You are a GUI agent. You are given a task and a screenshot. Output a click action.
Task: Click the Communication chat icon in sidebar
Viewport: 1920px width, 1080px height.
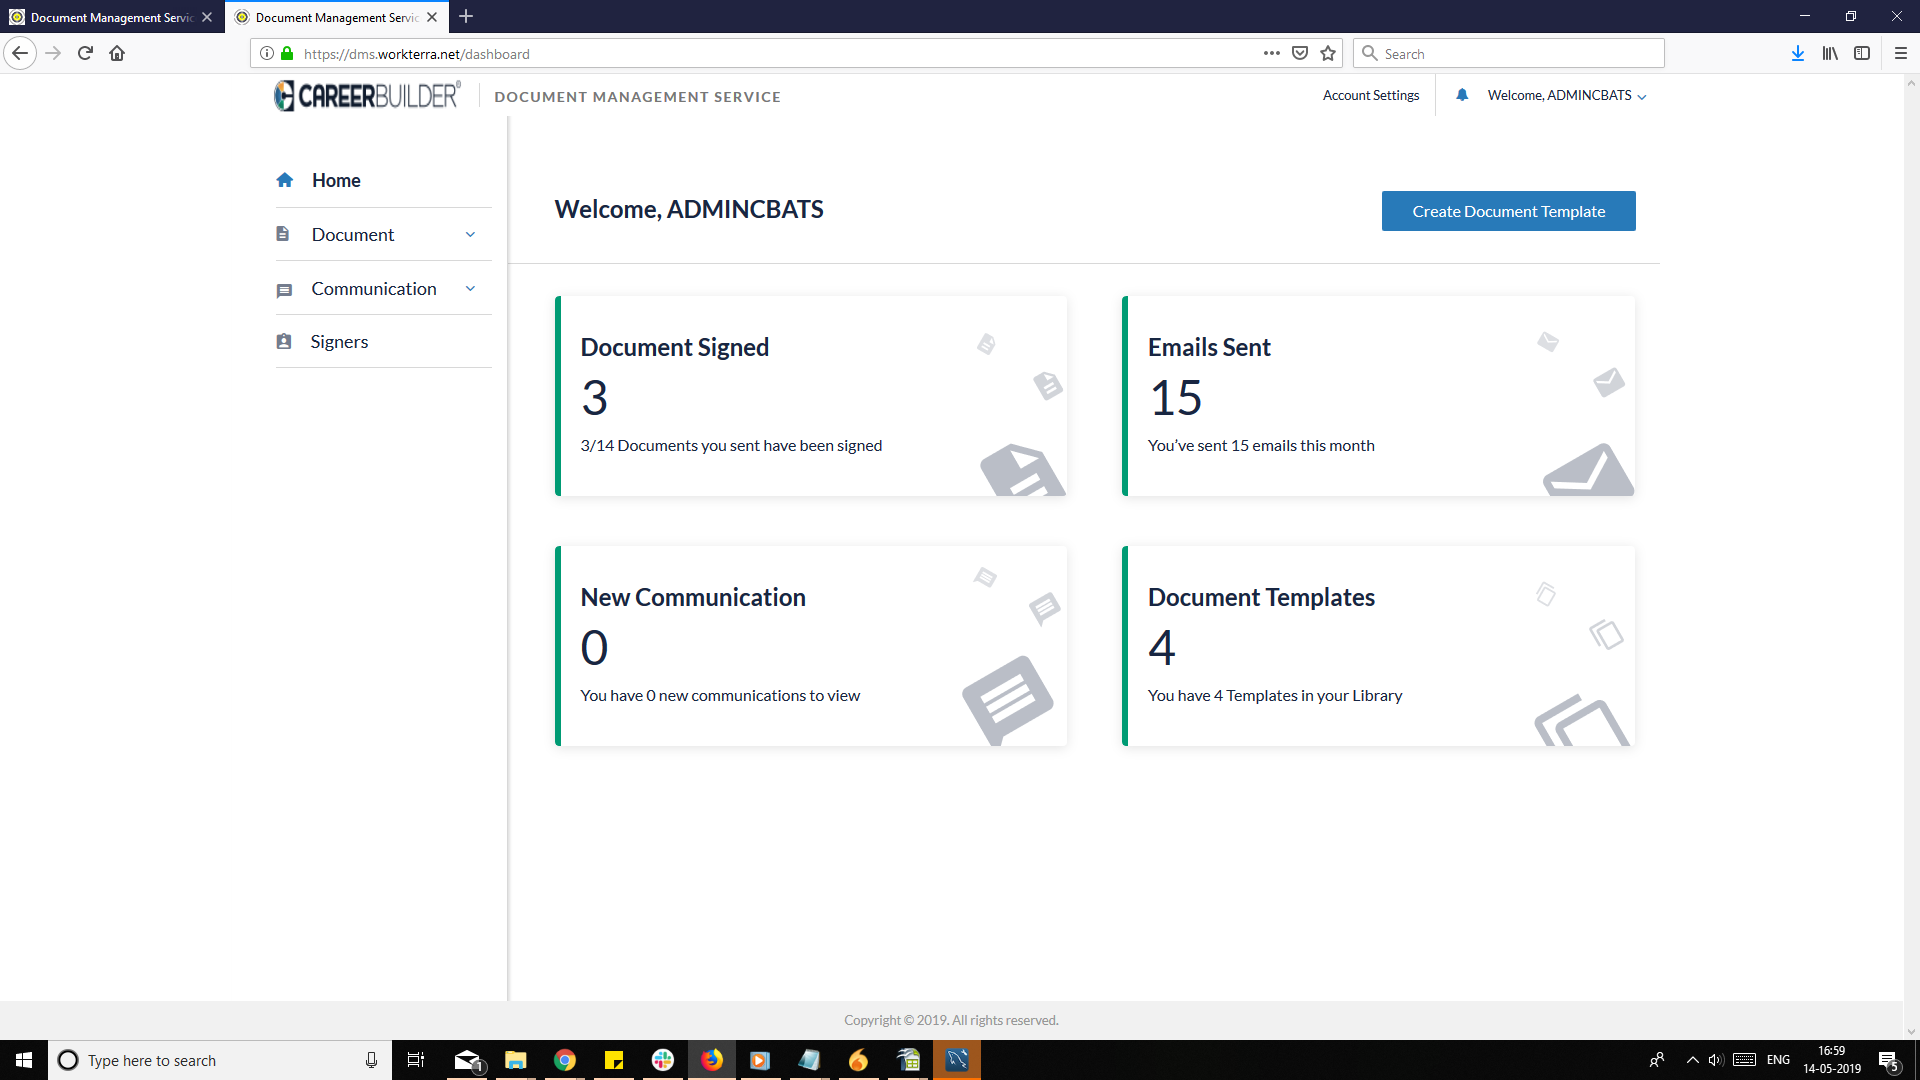click(x=285, y=289)
